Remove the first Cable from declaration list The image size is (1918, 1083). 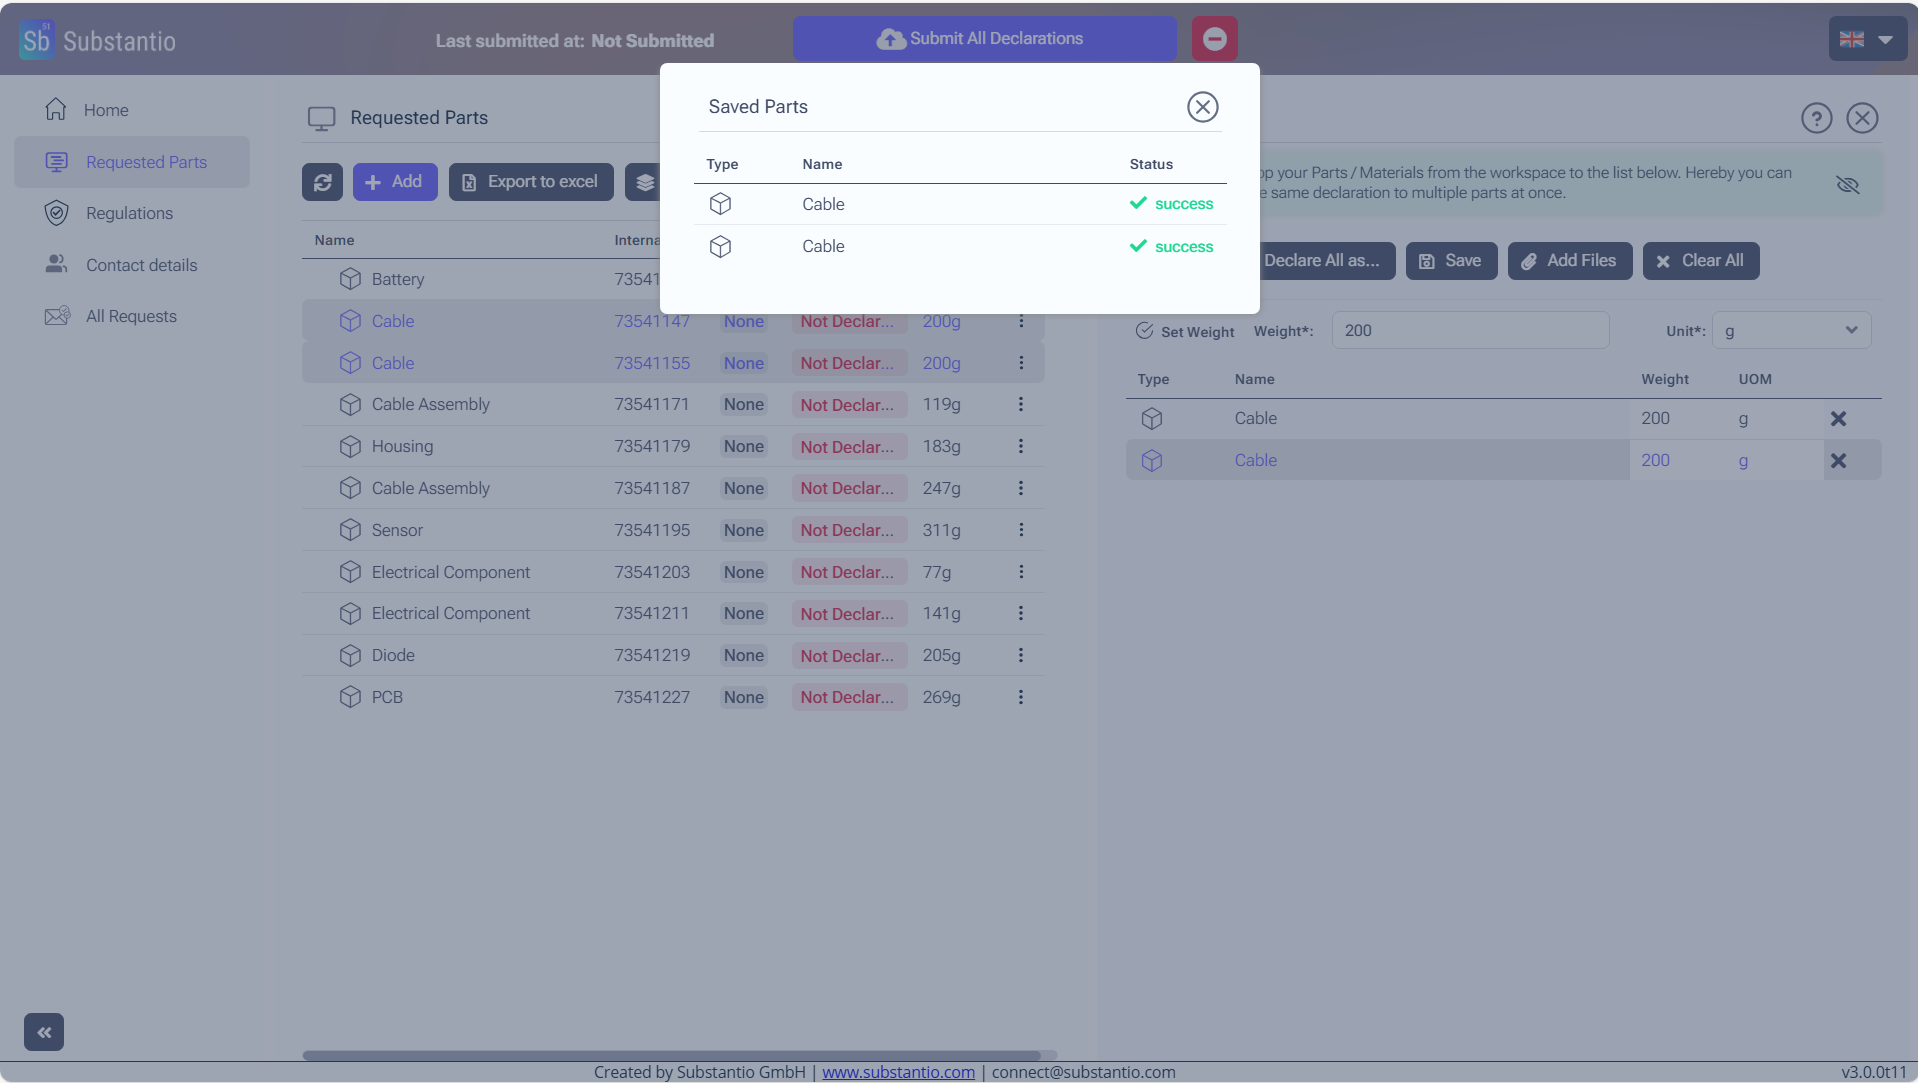point(1838,419)
